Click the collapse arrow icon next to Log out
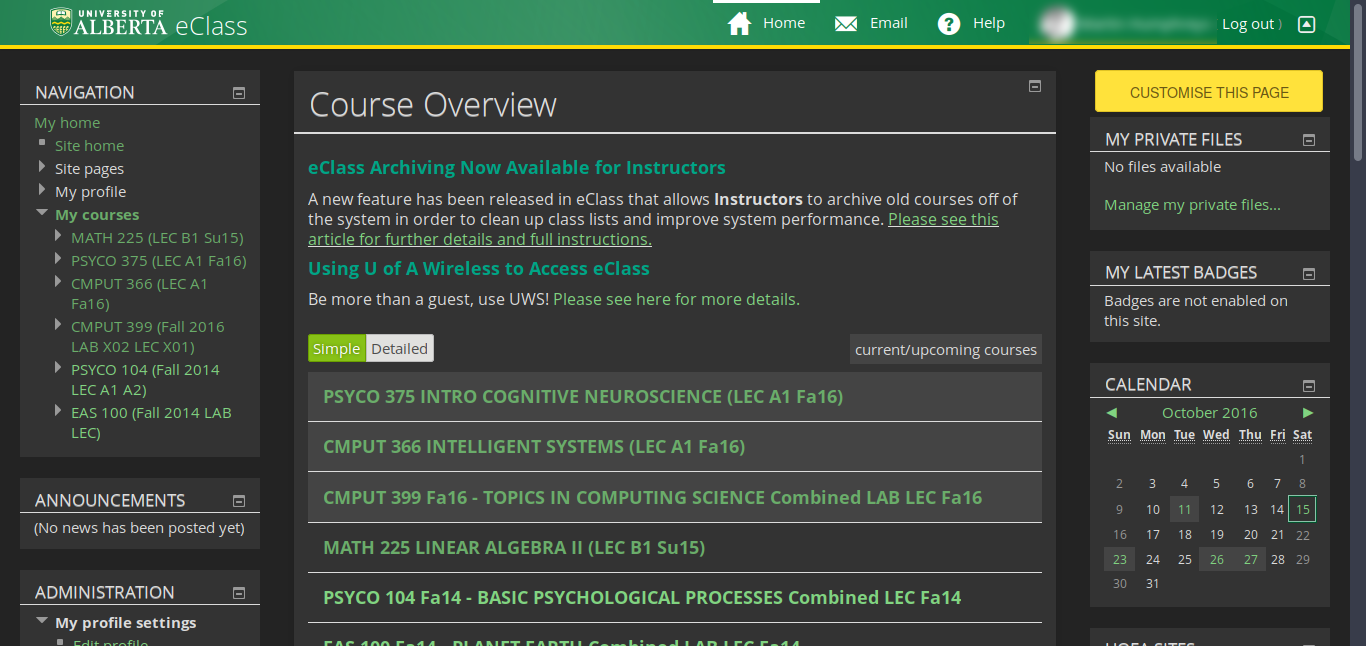The height and width of the screenshot is (646, 1366). [1306, 24]
